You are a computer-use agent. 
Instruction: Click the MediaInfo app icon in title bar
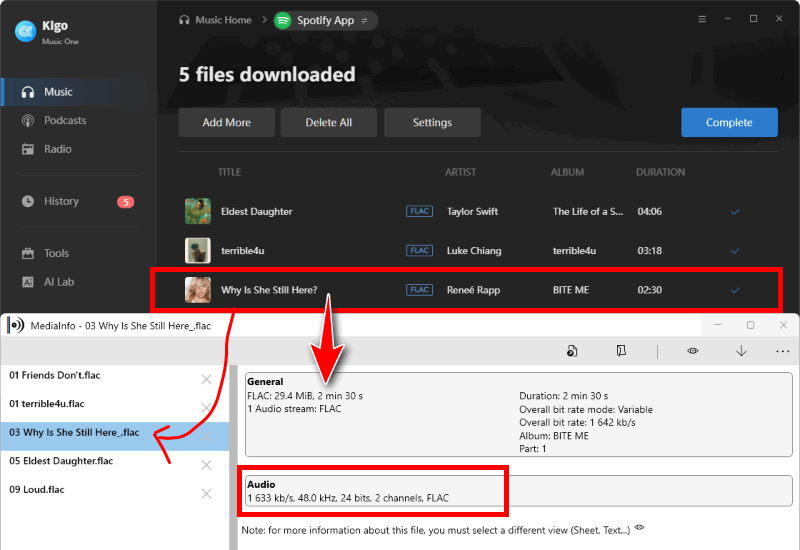pyautogui.click(x=16, y=325)
